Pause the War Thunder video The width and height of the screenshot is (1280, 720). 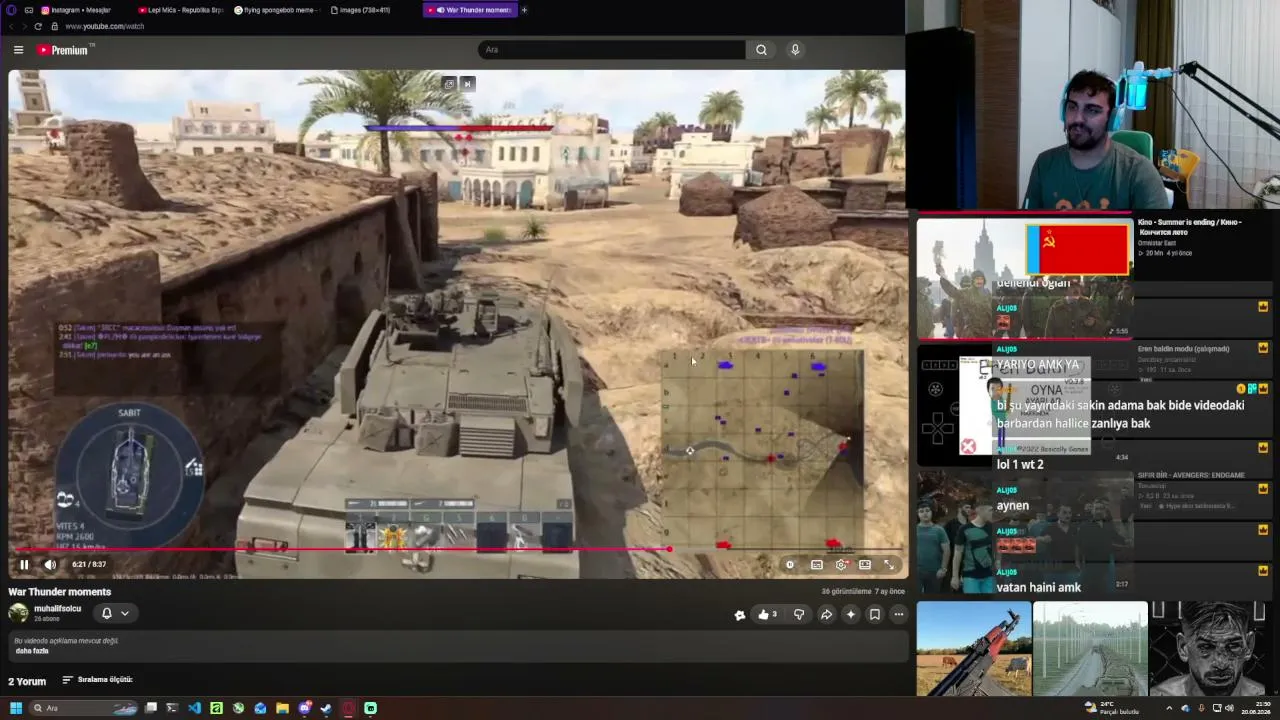[x=24, y=564]
